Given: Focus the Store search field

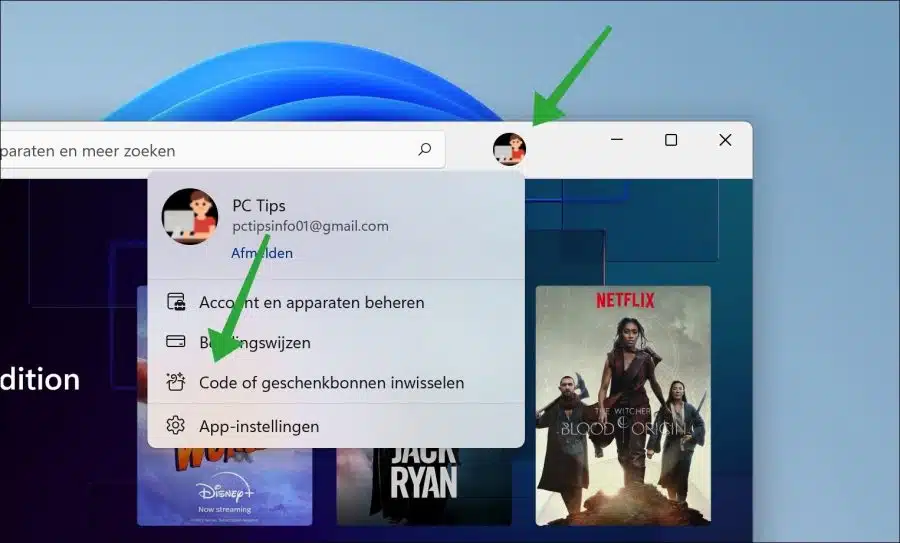Looking at the screenshot, I should [222, 150].
